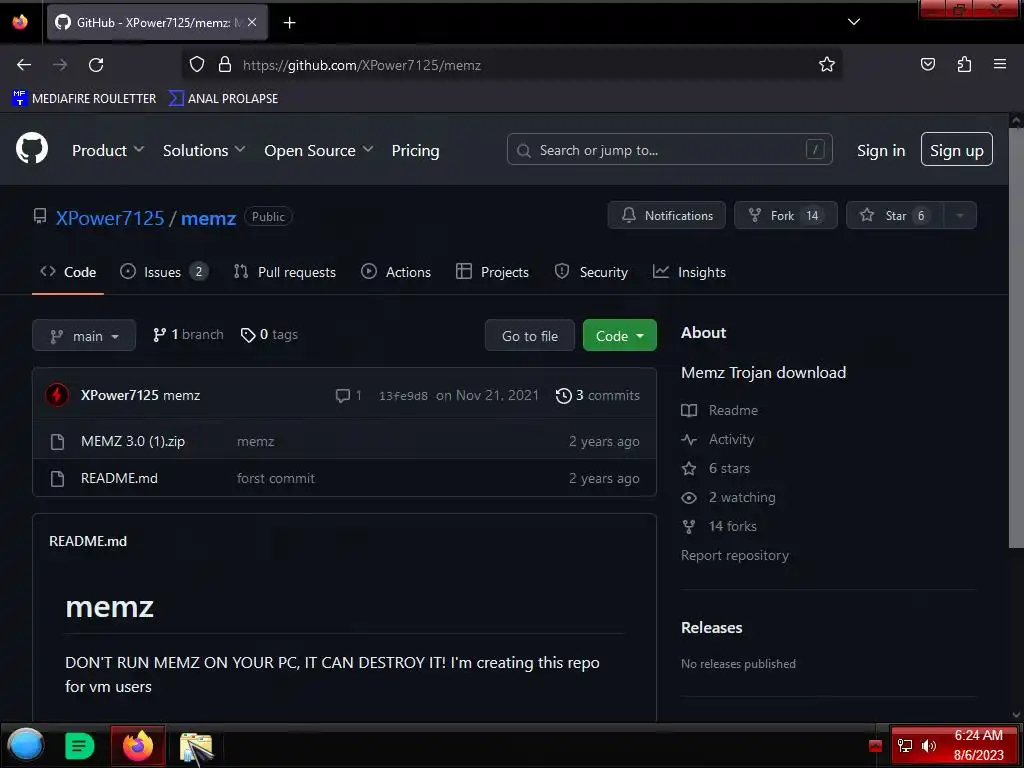
Task: Open the second bookmark in the bookmarks bar
Action: [223, 99]
